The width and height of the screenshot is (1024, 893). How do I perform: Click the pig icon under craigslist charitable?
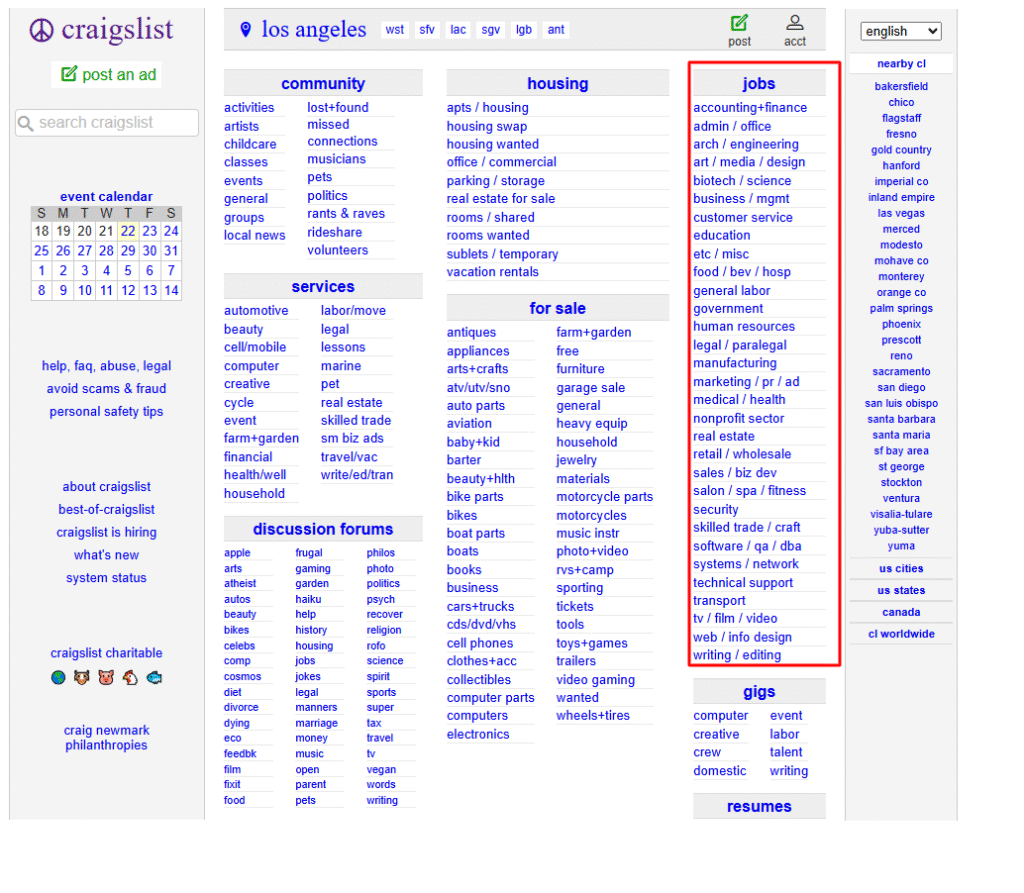click(x=106, y=677)
